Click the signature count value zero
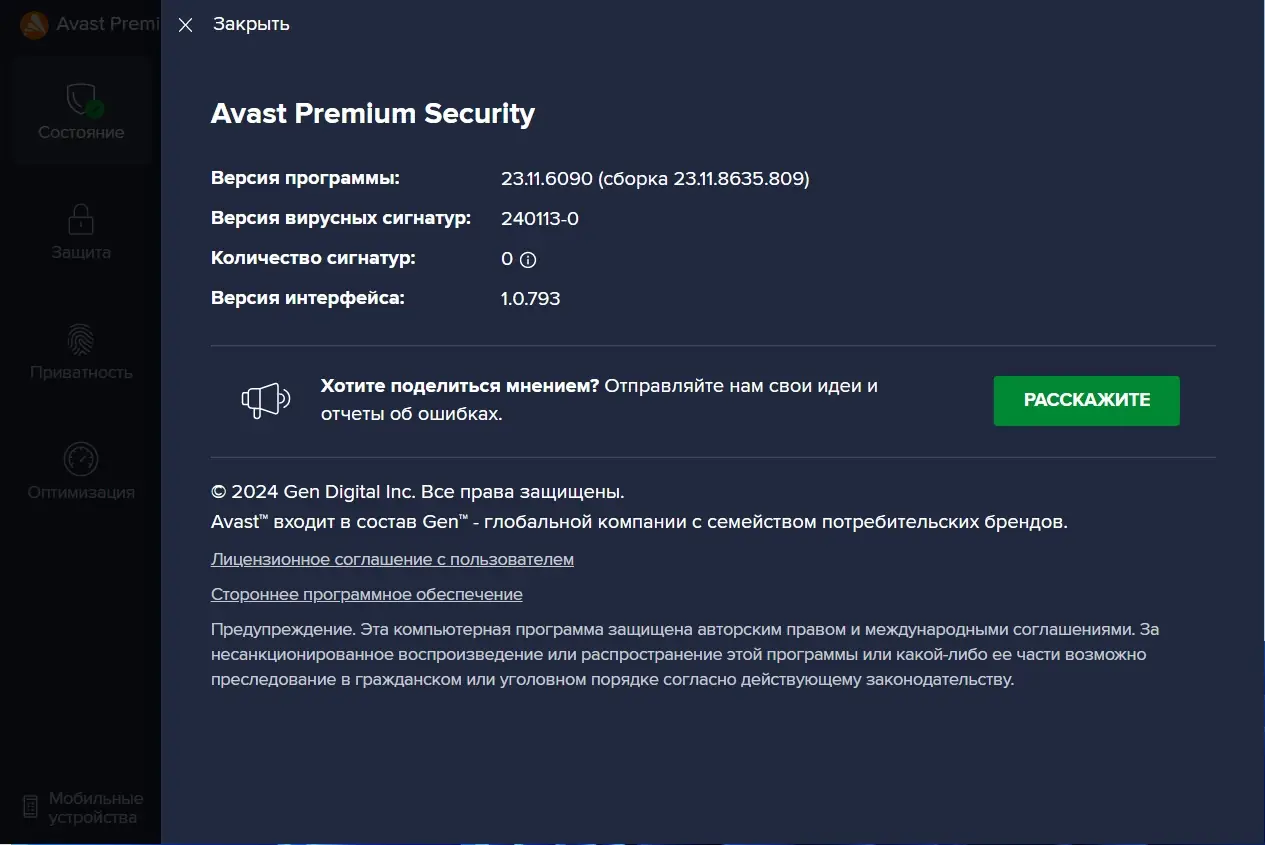 tap(506, 258)
